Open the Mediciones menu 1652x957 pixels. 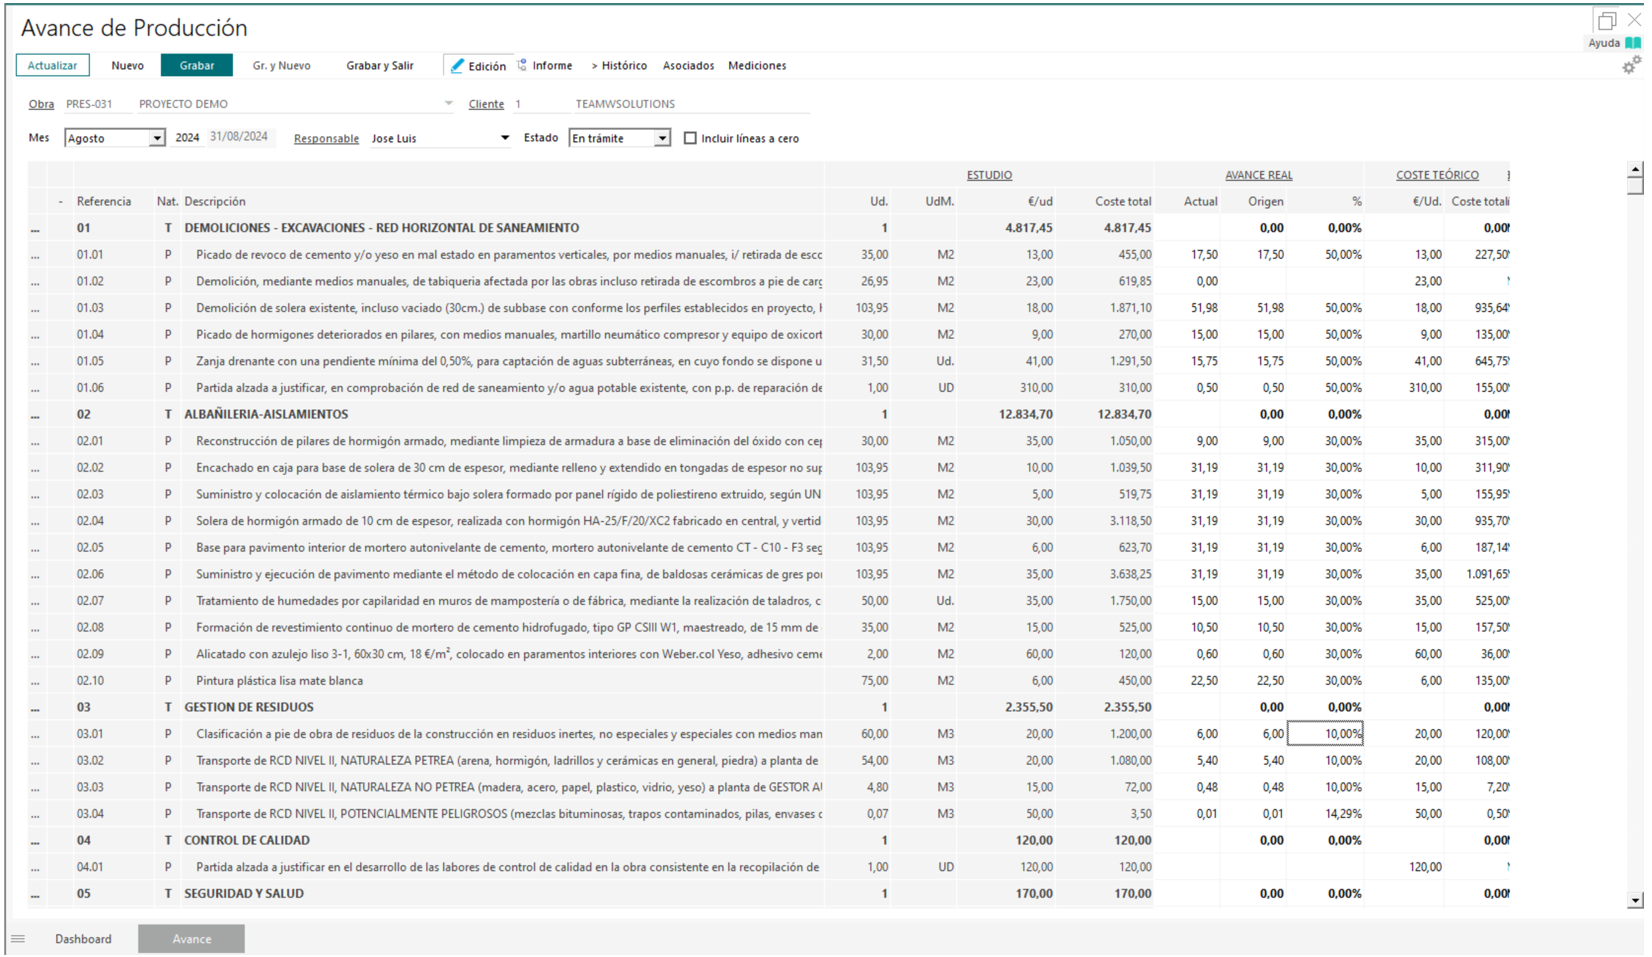point(757,65)
